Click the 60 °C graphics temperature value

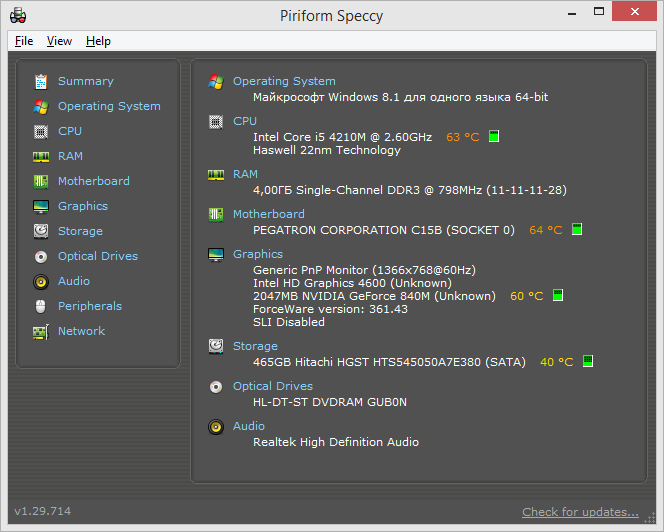tap(526, 296)
